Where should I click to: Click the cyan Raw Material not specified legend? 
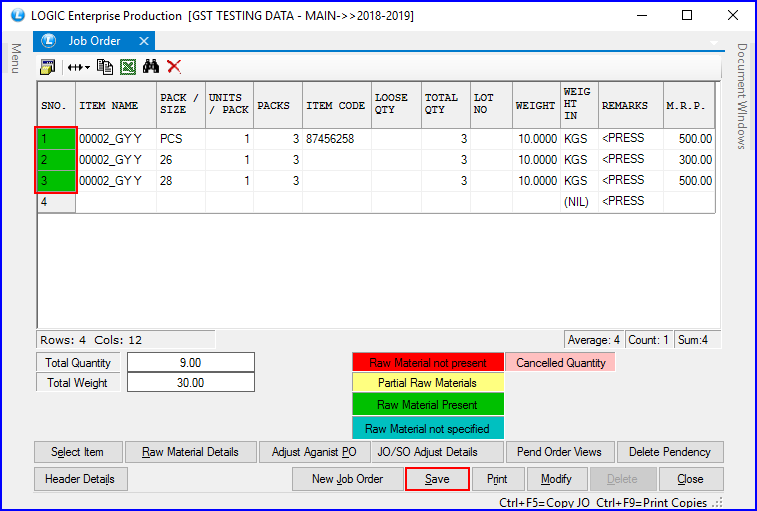pos(428,428)
